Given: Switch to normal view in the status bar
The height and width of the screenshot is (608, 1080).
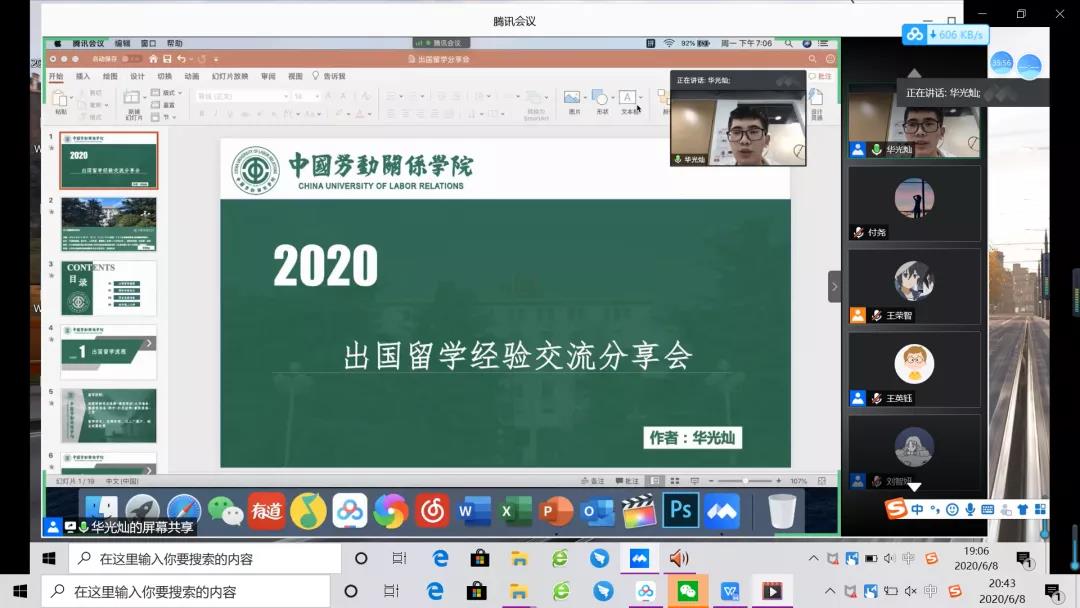Looking at the screenshot, I should point(655,481).
